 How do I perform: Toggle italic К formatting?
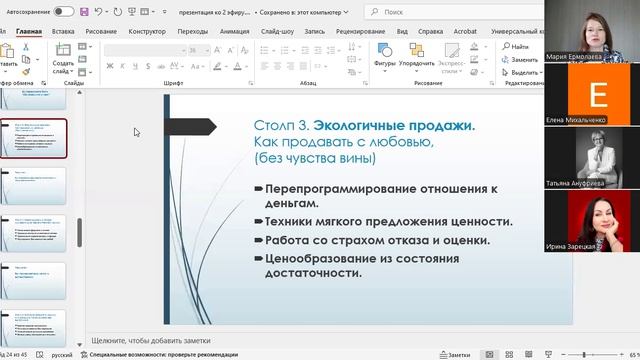pyautogui.click(x=122, y=66)
